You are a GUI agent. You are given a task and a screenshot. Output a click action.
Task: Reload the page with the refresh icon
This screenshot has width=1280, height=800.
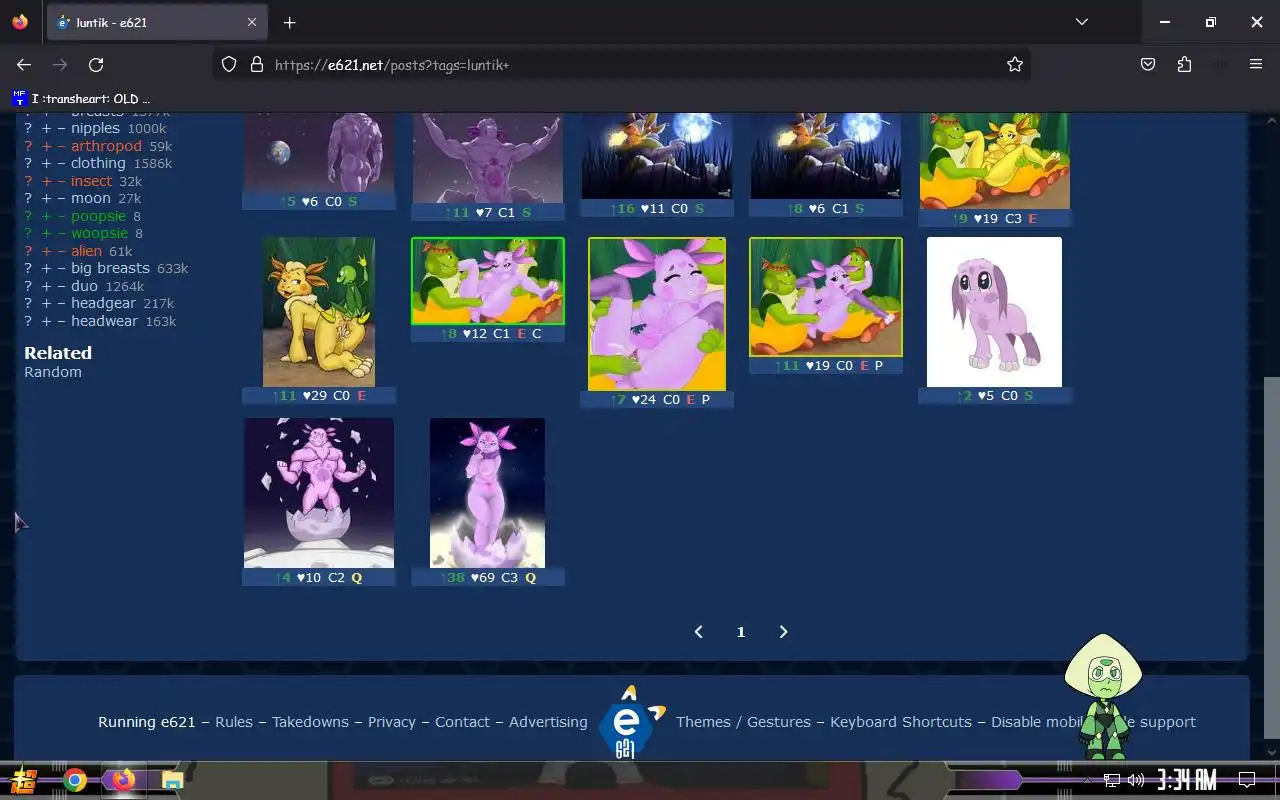[x=96, y=64]
